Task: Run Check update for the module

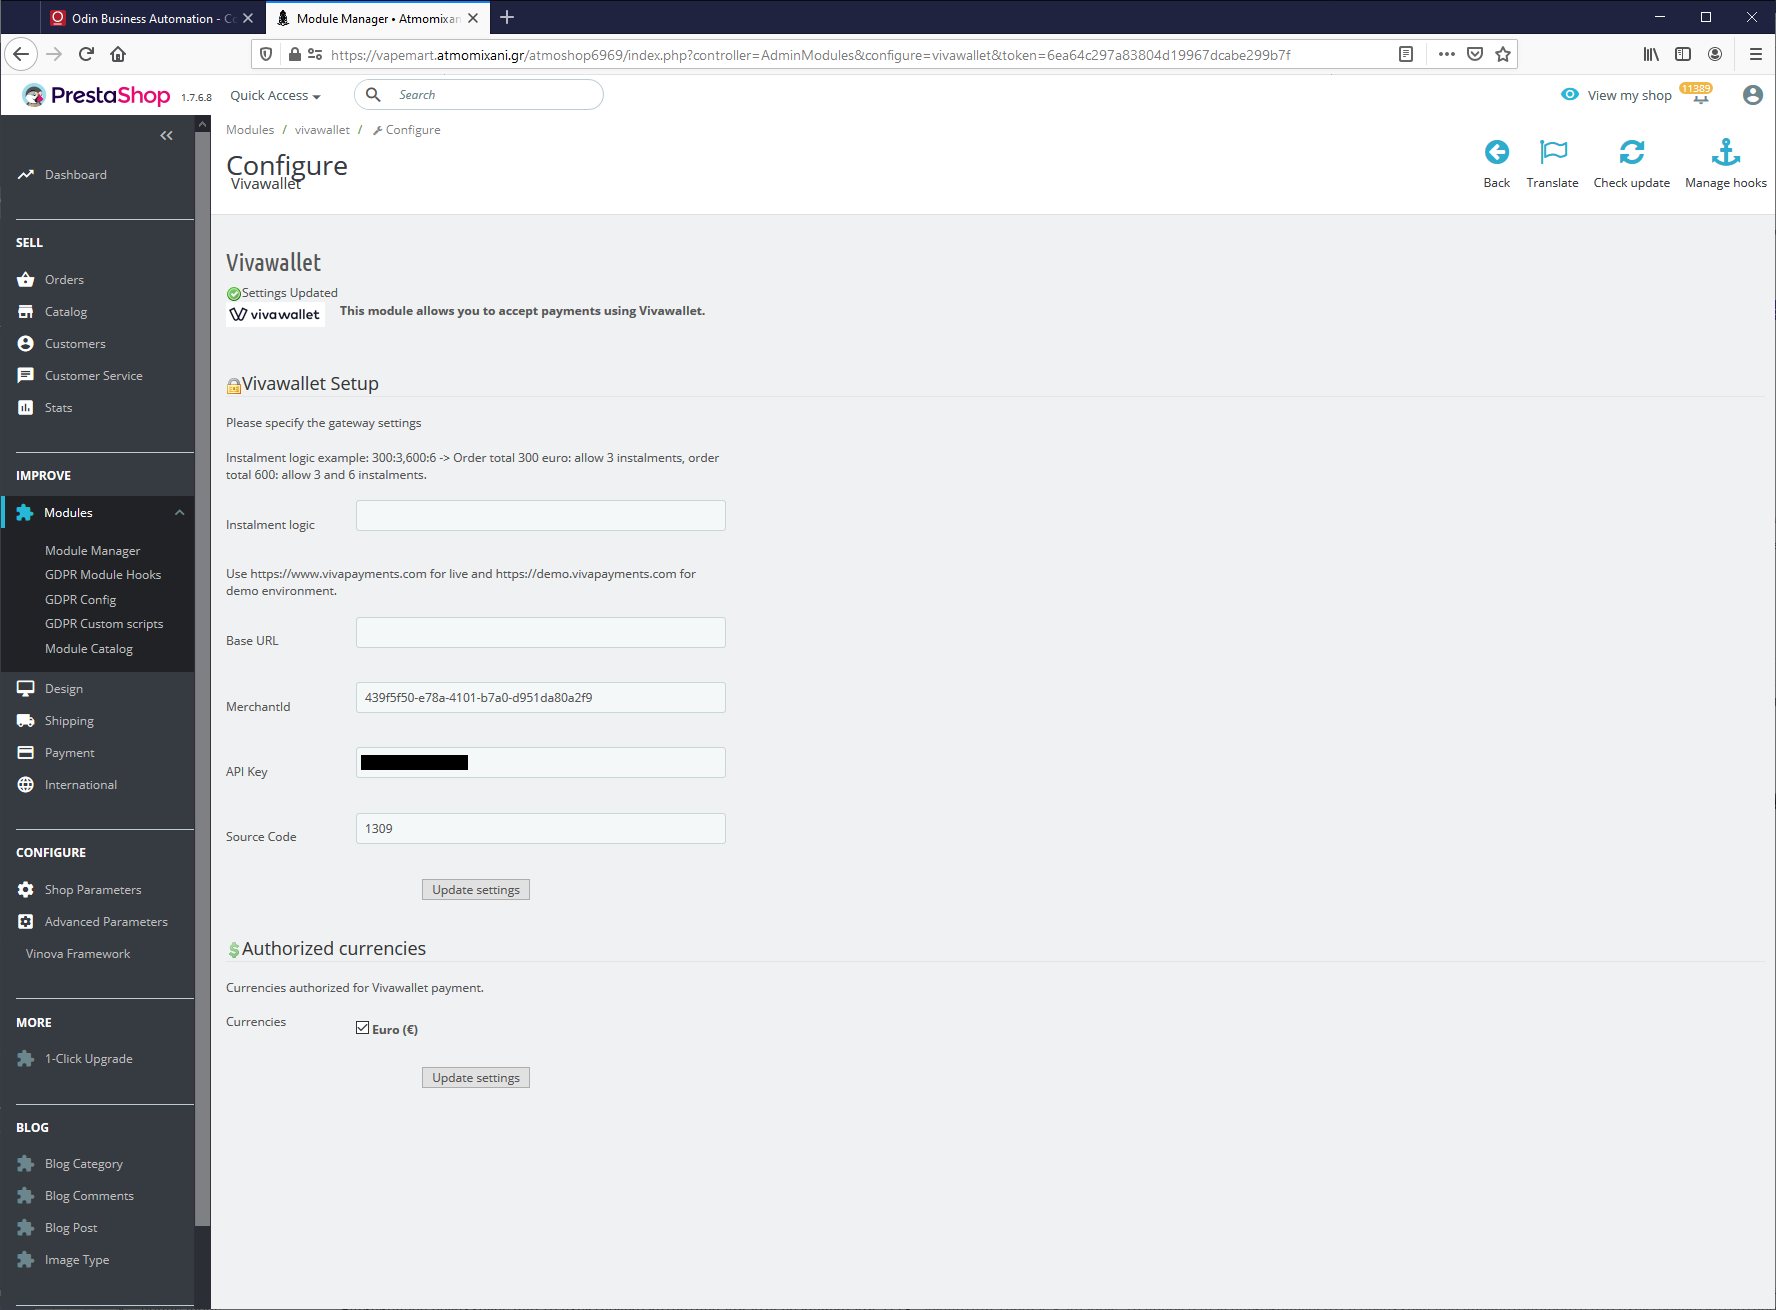Action: 1631,160
